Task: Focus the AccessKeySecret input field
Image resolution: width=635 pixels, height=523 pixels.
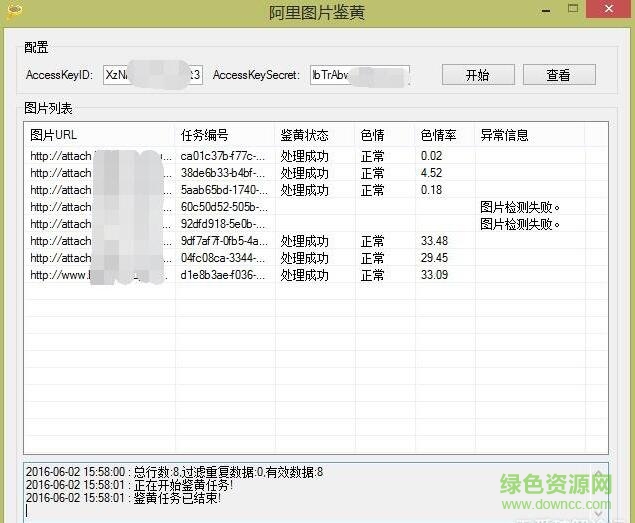Action: pos(358,75)
